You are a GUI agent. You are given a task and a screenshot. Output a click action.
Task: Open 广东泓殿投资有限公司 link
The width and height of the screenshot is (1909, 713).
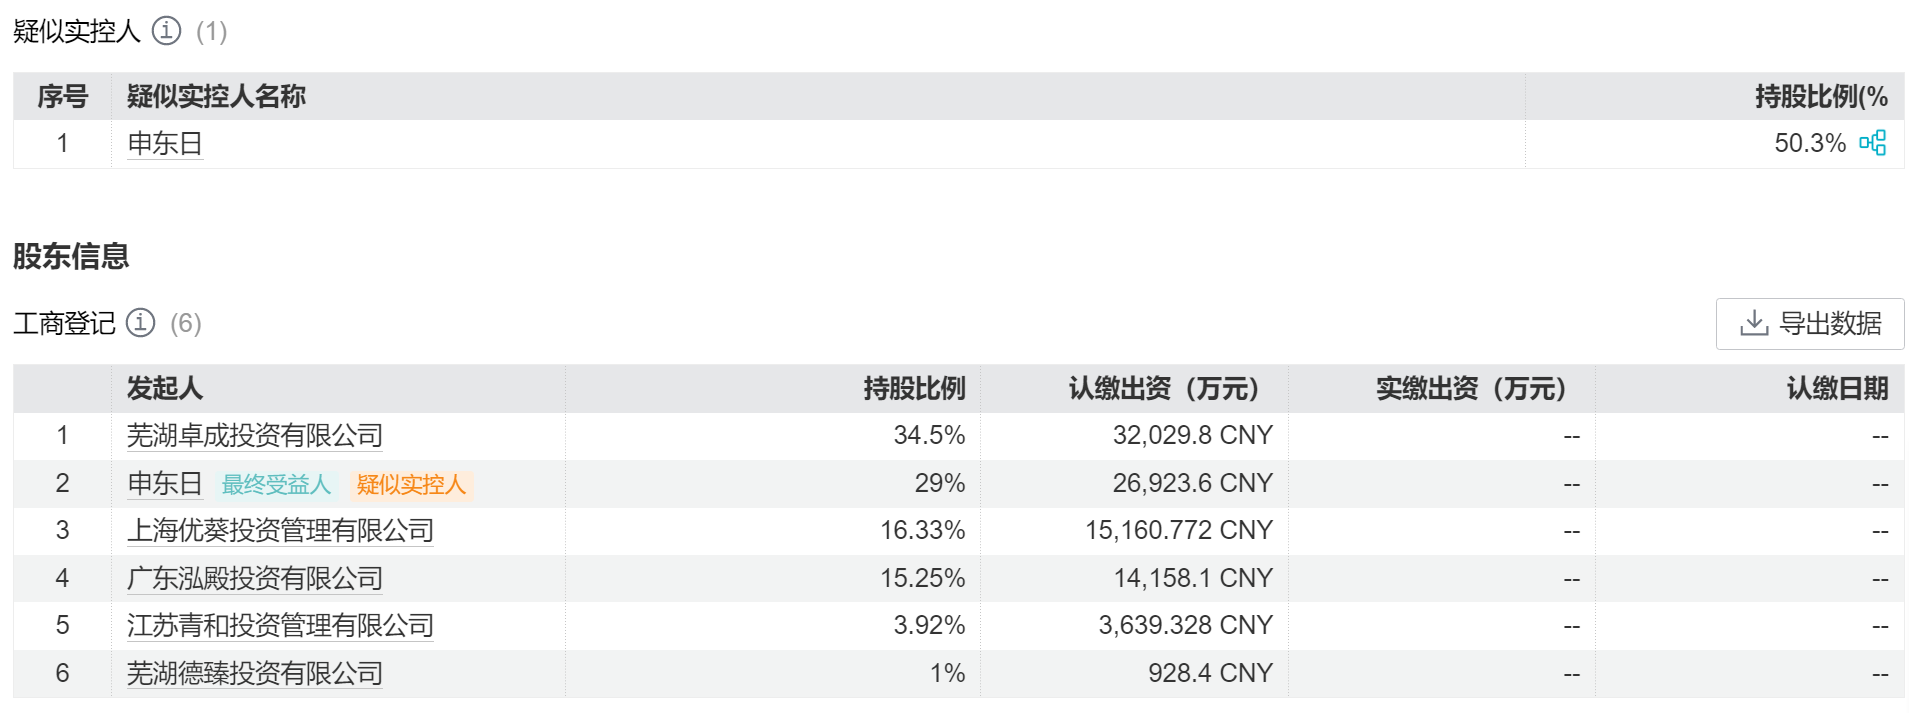point(255,579)
